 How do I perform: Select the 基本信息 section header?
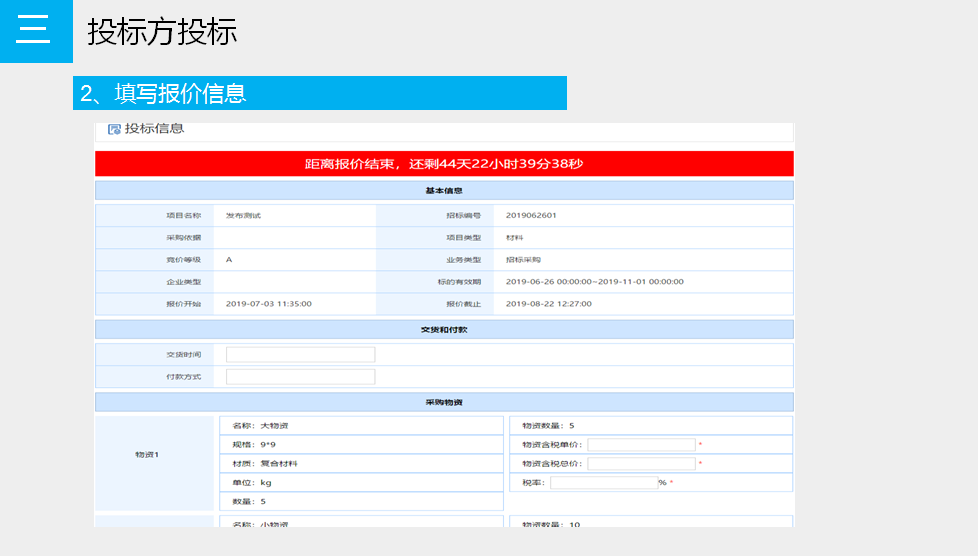click(444, 191)
